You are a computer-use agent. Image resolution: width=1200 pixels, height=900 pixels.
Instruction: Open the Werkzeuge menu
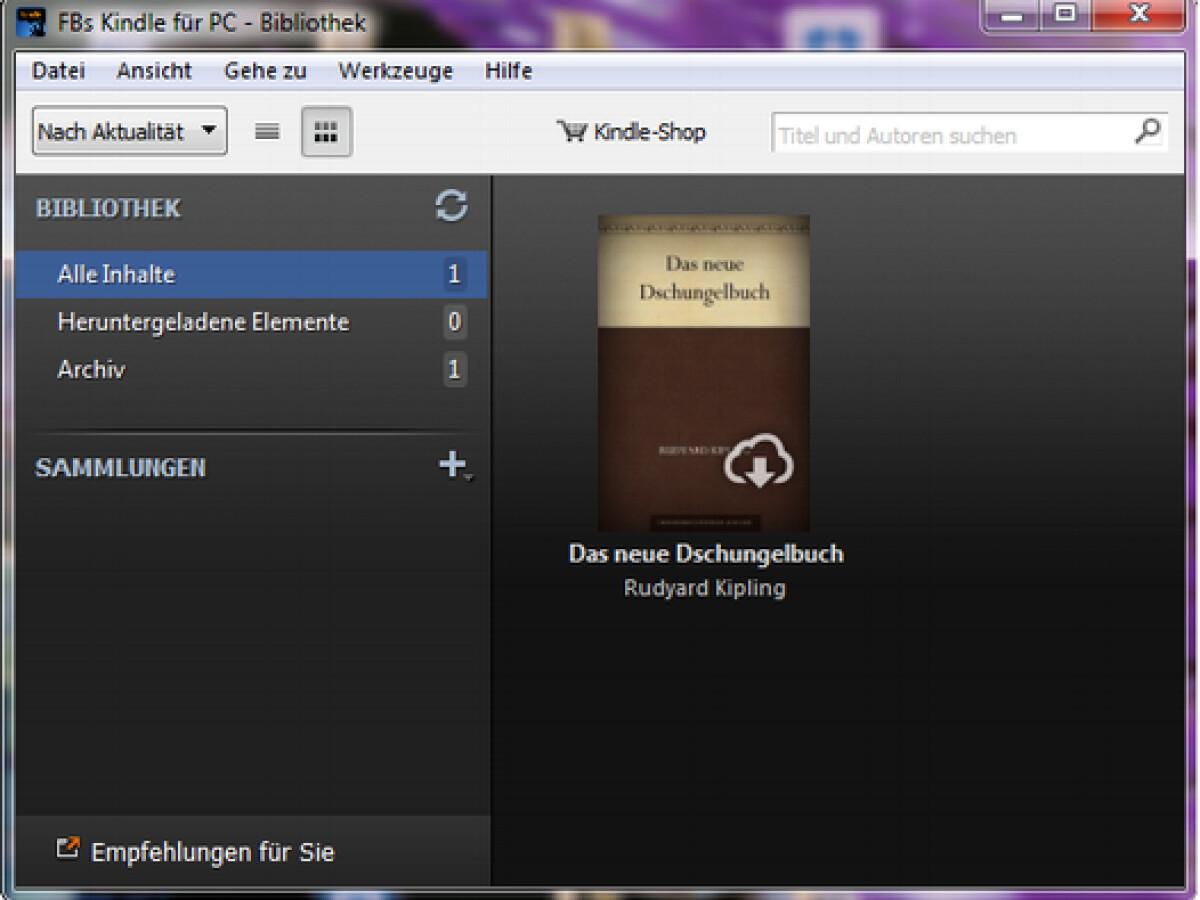point(395,71)
